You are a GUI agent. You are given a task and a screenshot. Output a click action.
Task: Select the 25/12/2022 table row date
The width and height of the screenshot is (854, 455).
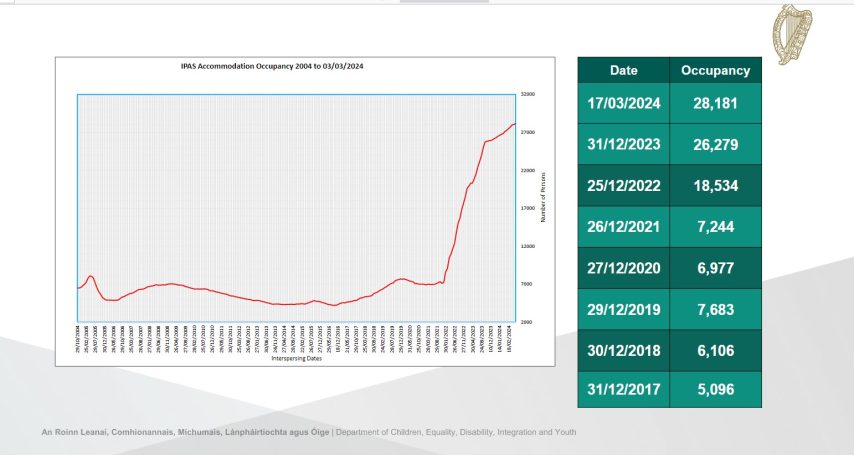pyautogui.click(x=622, y=185)
